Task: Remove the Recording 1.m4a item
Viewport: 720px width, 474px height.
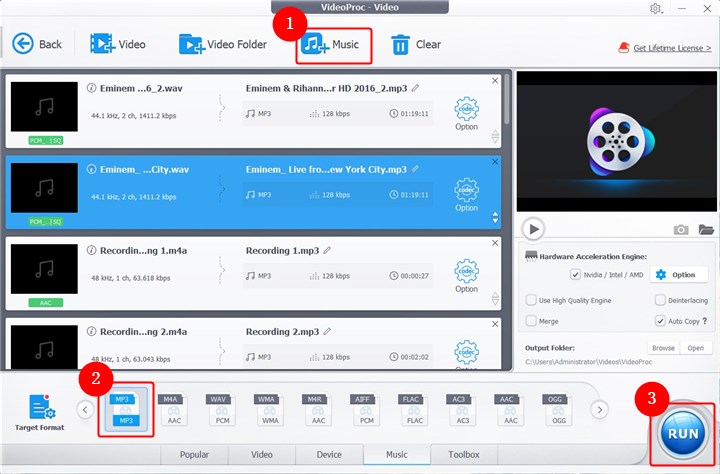Action: pyautogui.click(x=495, y=243)
